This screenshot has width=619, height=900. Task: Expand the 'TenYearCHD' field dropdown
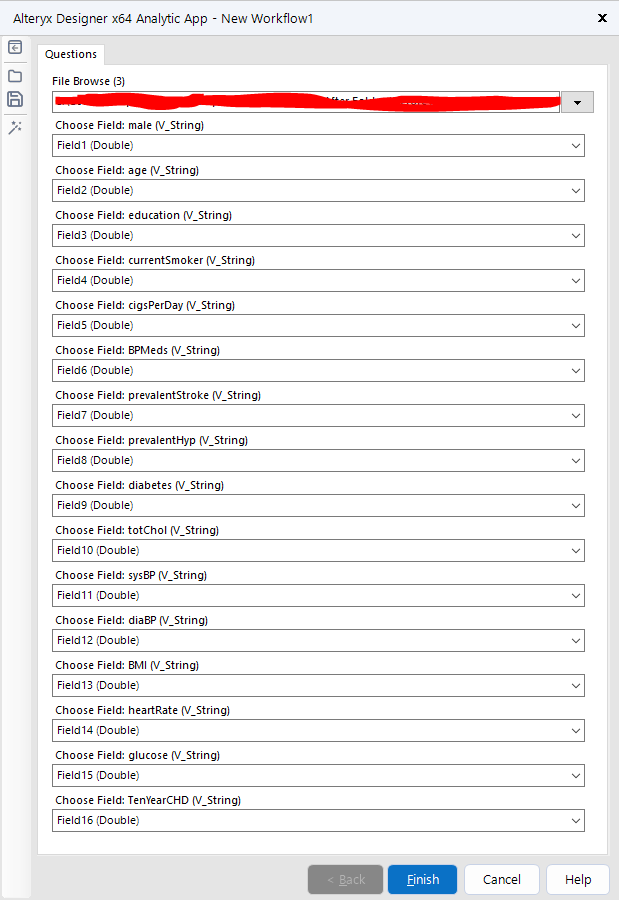pos(575,821)
